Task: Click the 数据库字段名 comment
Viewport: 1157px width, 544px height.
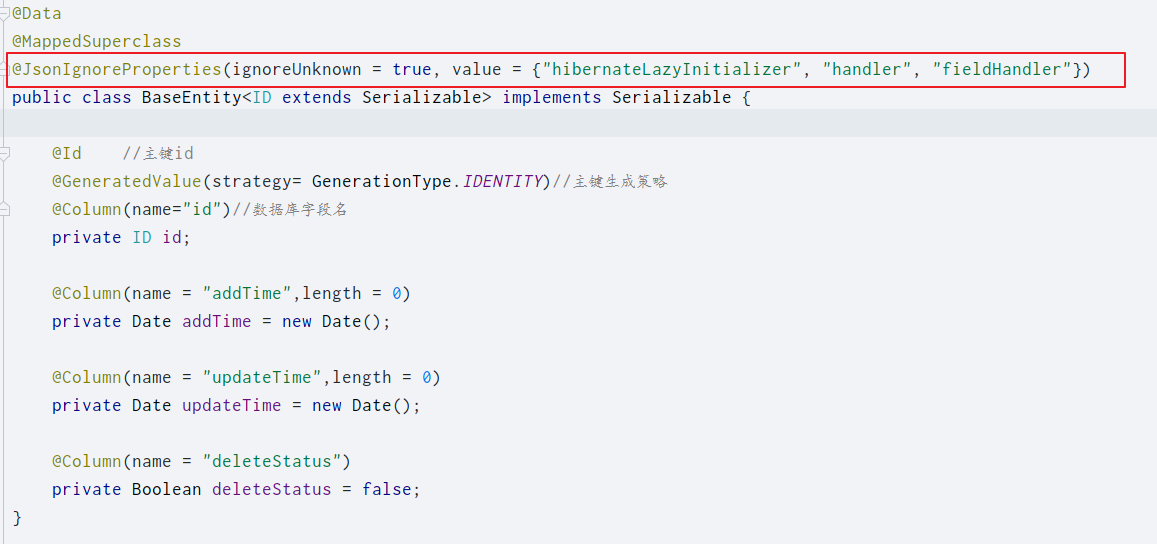Action: [290, 210]
